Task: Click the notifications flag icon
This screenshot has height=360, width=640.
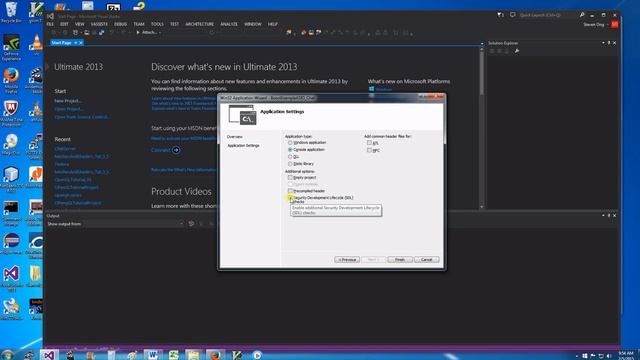Action: point(500,15)
